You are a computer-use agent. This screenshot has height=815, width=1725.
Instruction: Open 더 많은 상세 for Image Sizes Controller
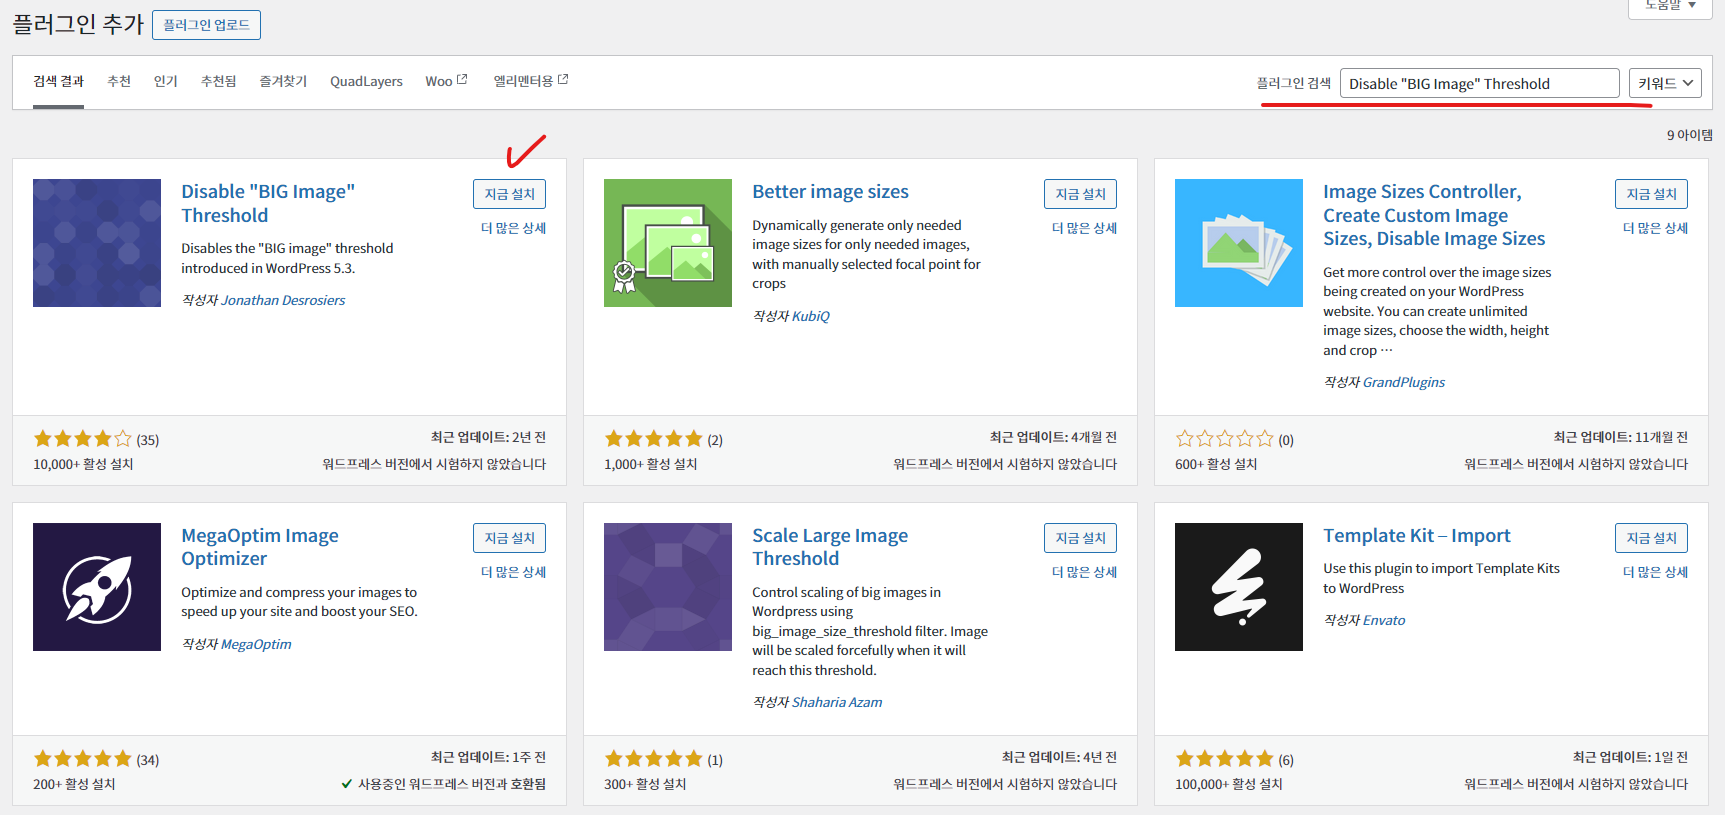pyautogui.click(x=1655, y=228)
